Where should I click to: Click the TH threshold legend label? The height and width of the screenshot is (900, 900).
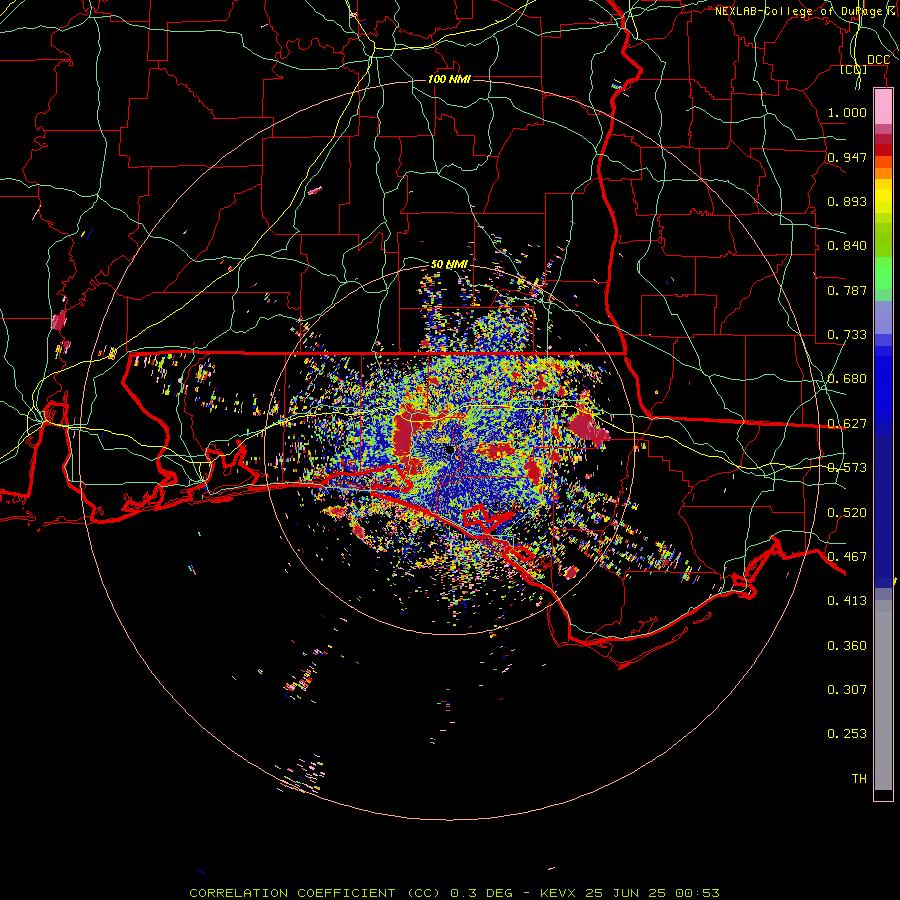(x=859, y=779)
